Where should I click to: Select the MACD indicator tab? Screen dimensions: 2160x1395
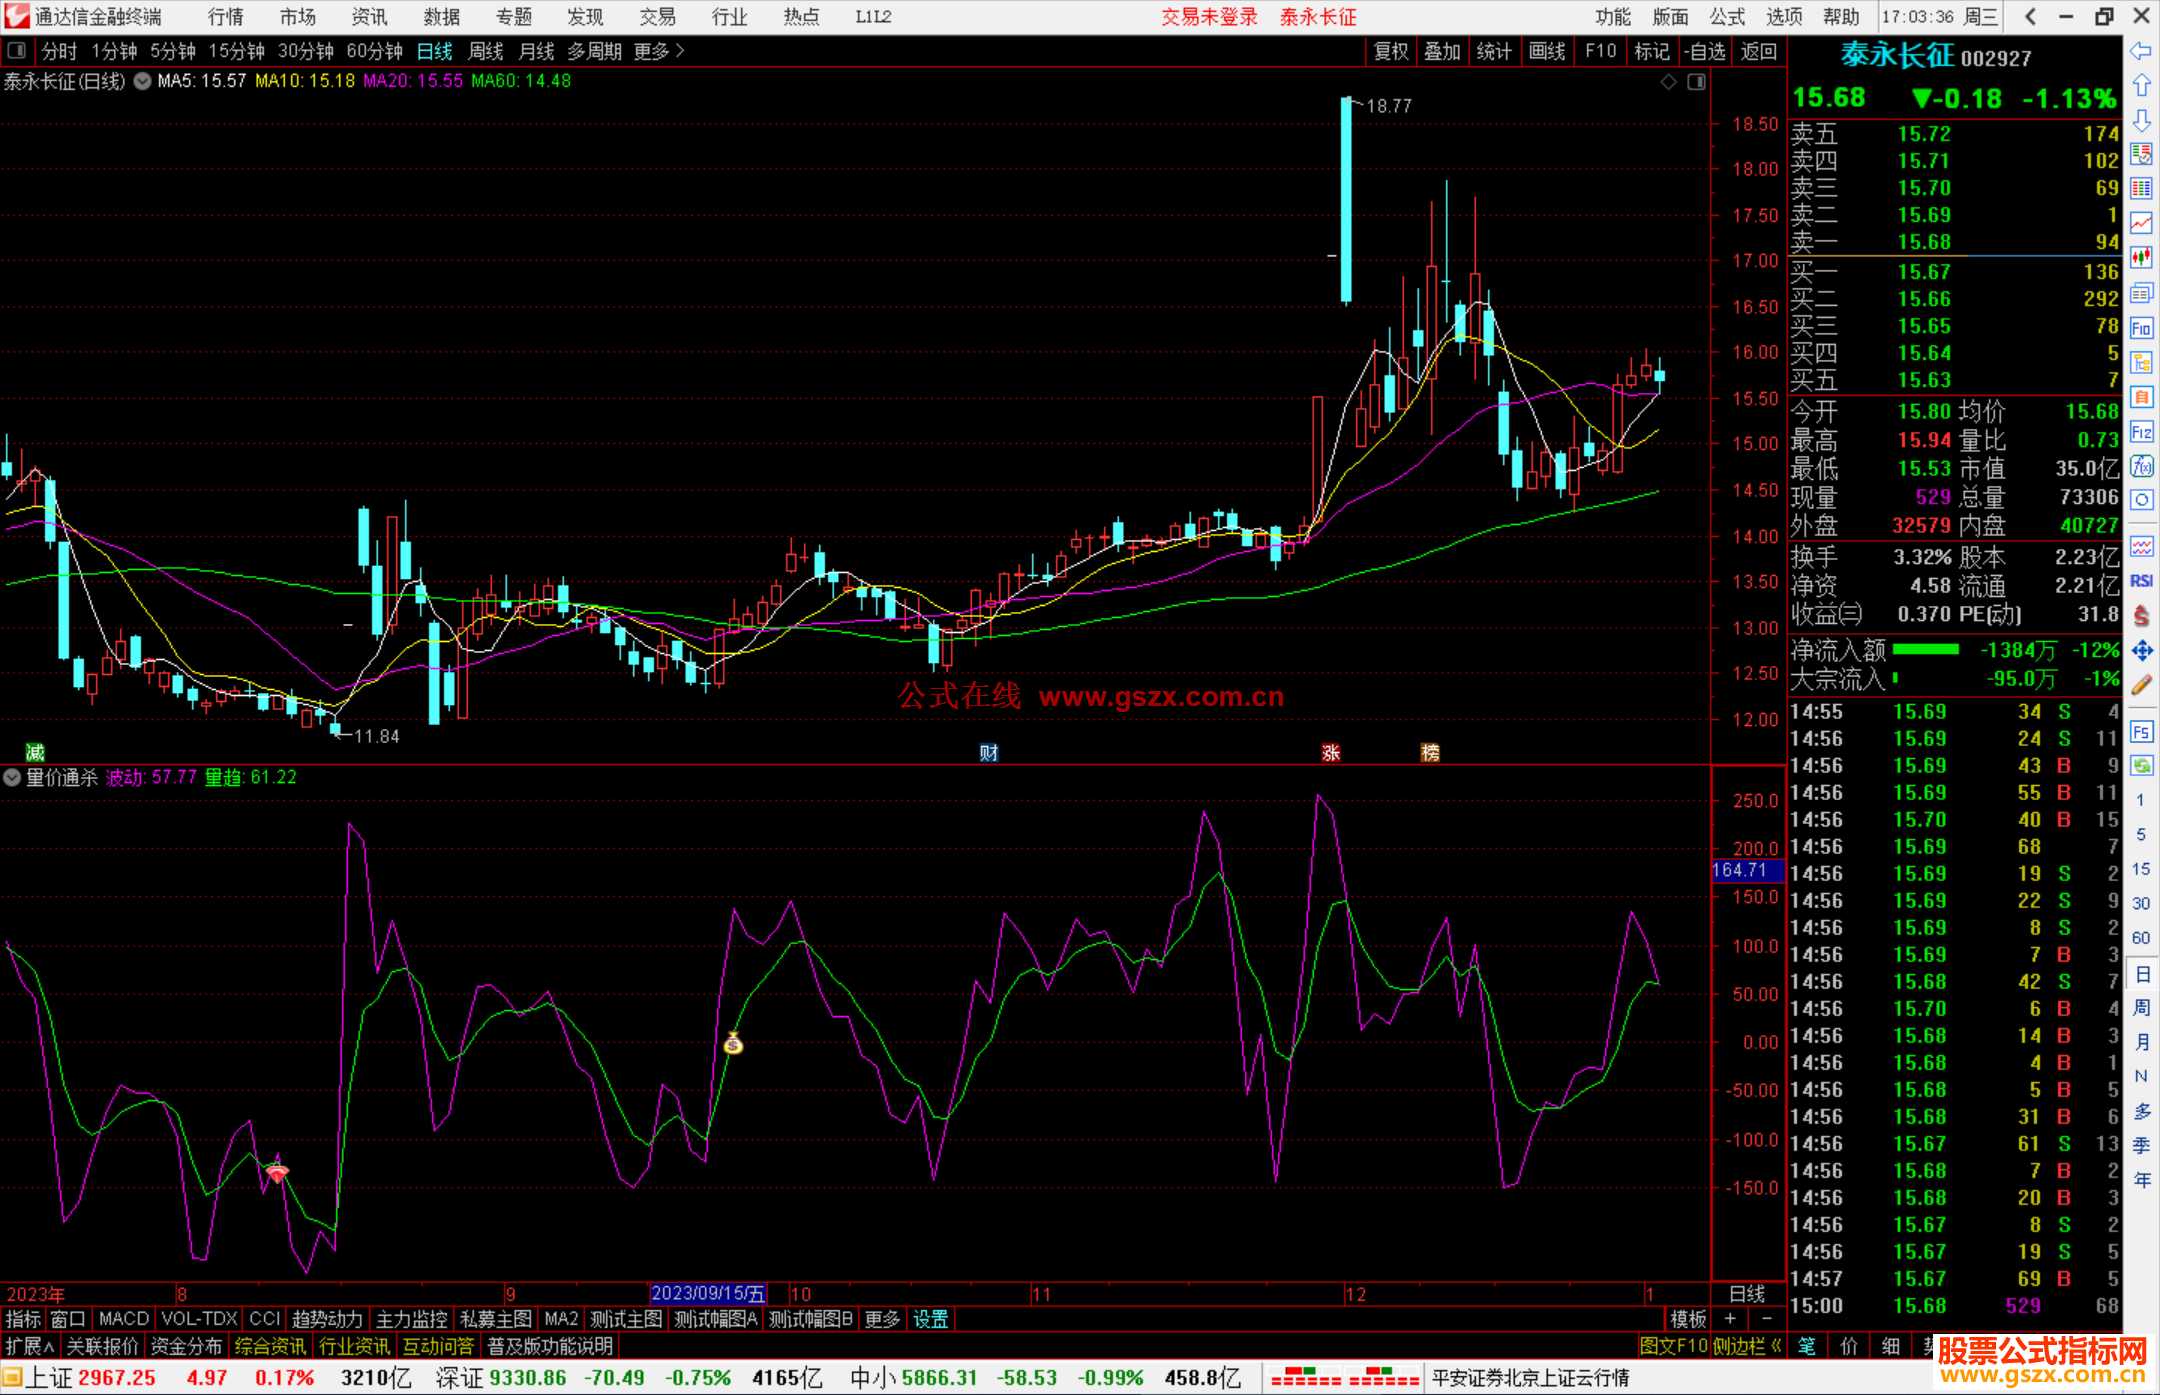pyautogui.click(x=123, y=1319)
